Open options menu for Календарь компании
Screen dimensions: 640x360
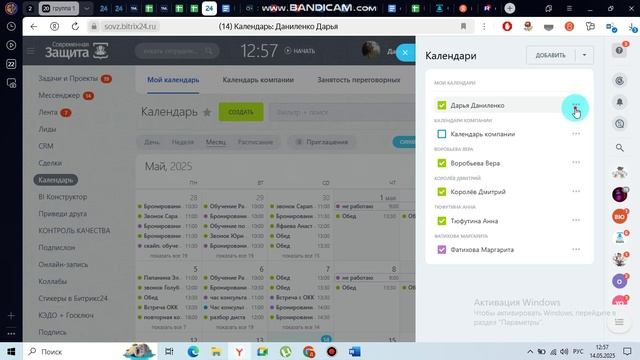pos(576,134)
